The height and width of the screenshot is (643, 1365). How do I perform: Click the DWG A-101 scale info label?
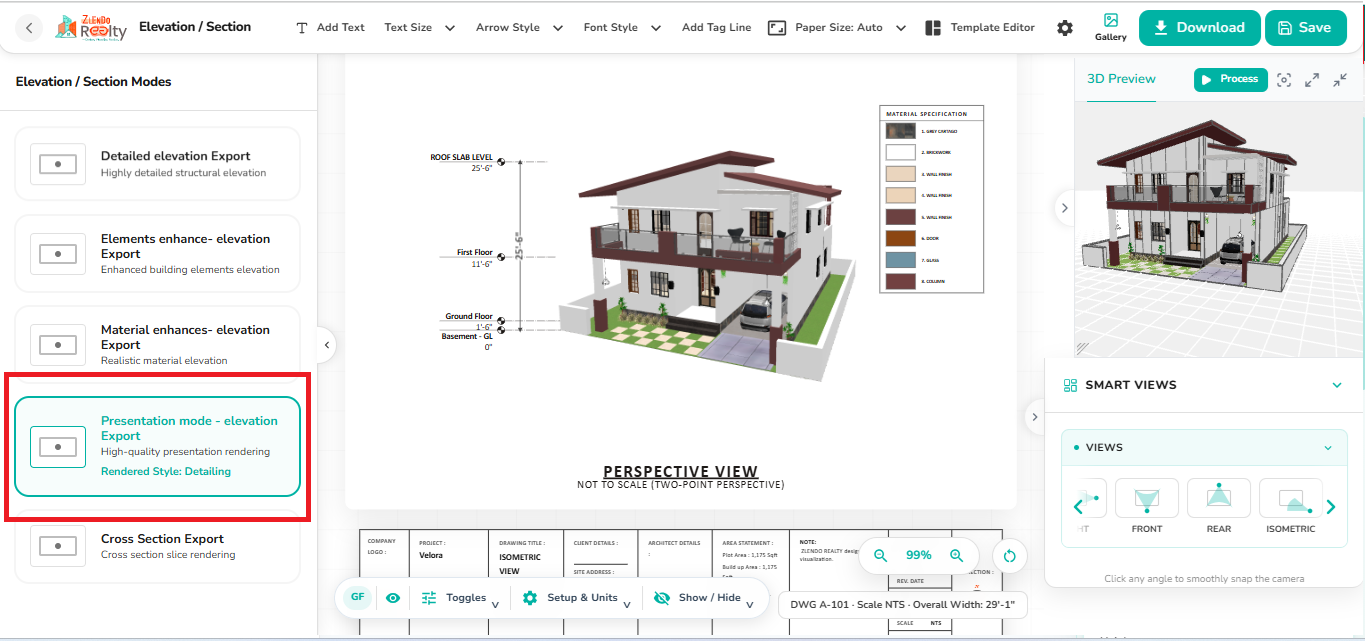point(902,604)
